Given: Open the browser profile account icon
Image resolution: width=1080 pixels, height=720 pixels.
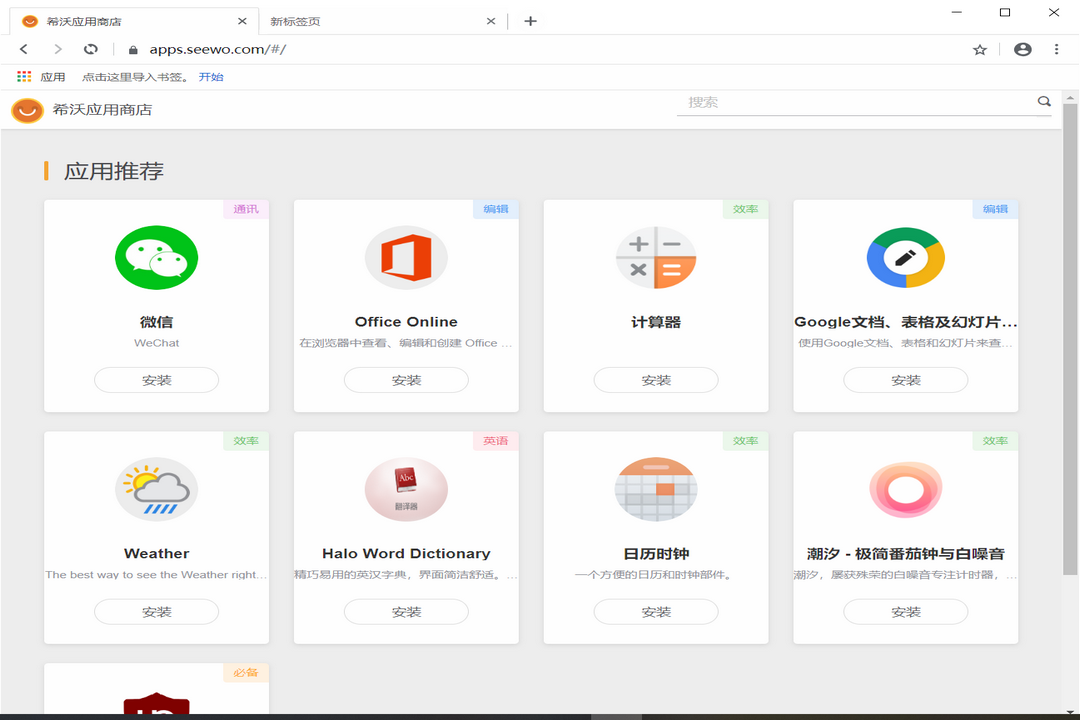Looking at the screenshot, I should (x=1021, y=48).
